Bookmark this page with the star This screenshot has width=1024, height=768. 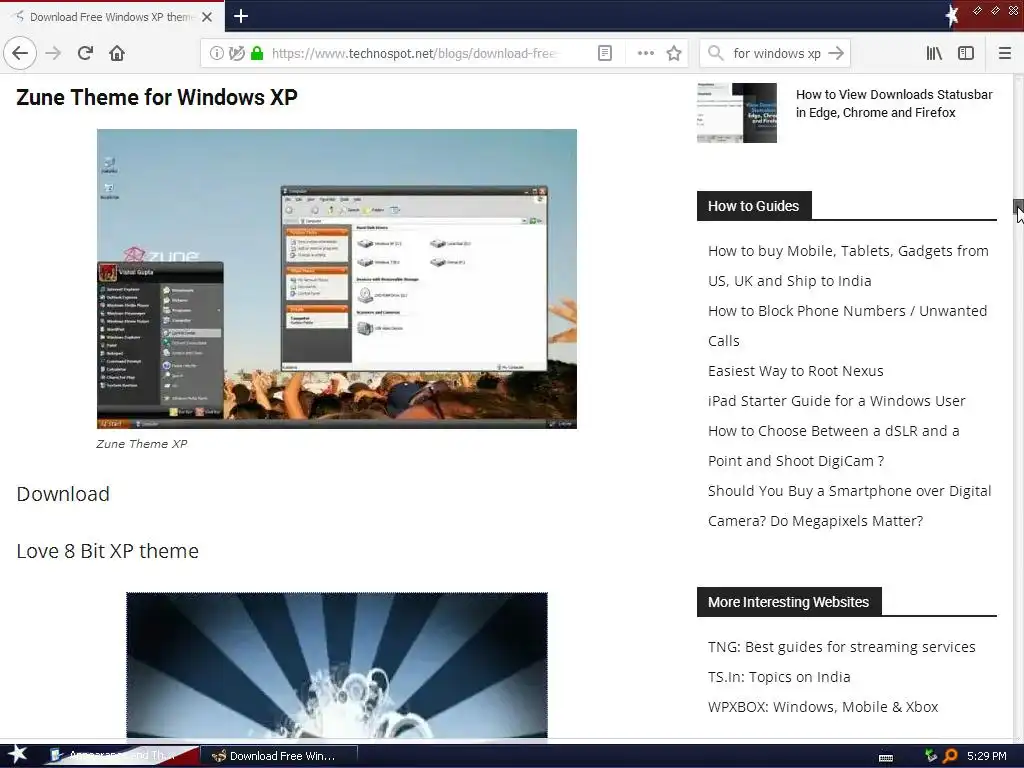click(x=674, y=53)
